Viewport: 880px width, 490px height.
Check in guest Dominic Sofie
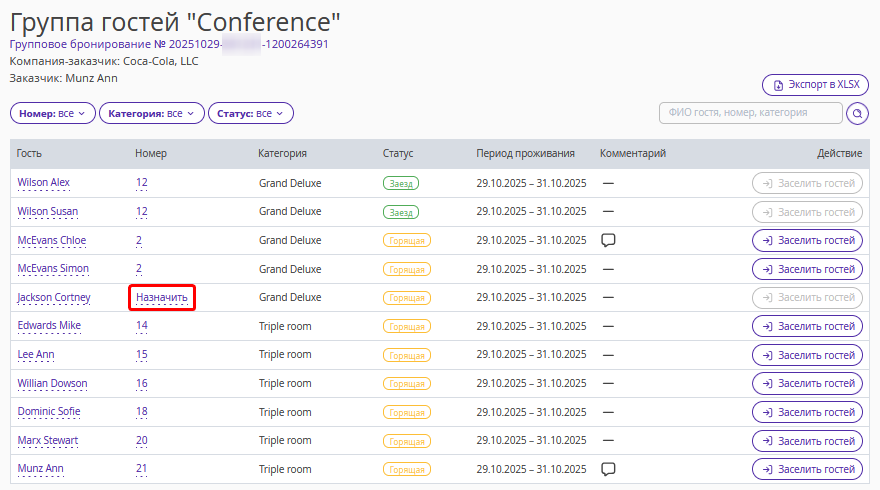click(x=807, y=412)
